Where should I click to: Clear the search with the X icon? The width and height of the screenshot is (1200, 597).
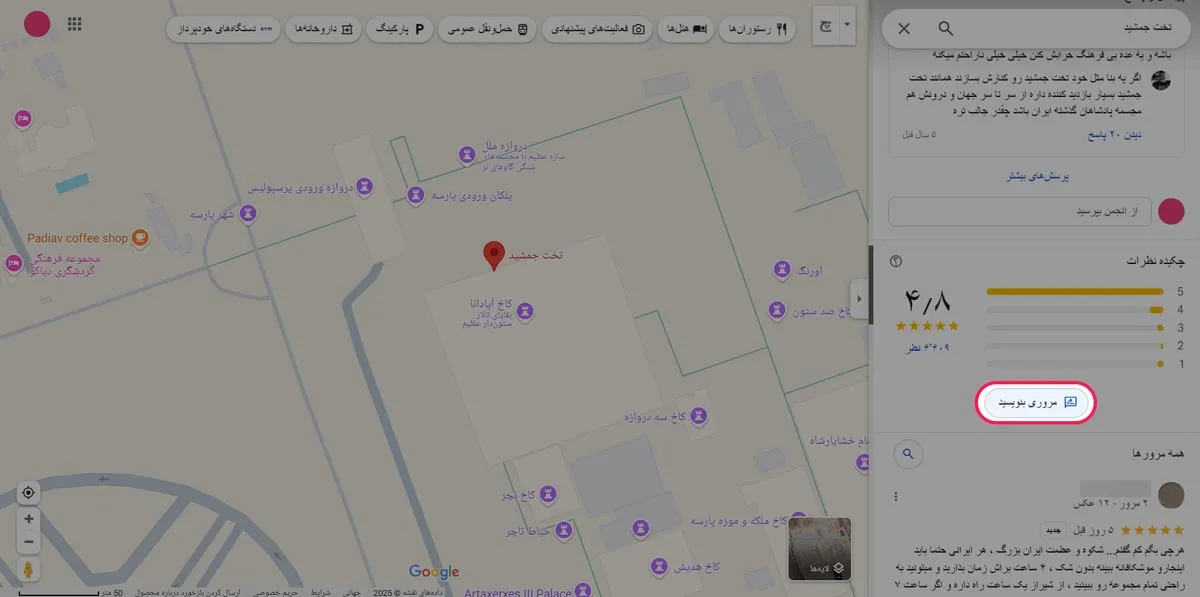[904, 29]
